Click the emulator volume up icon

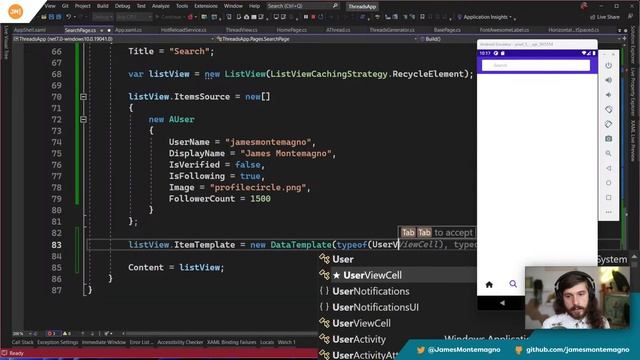(609, 80)
